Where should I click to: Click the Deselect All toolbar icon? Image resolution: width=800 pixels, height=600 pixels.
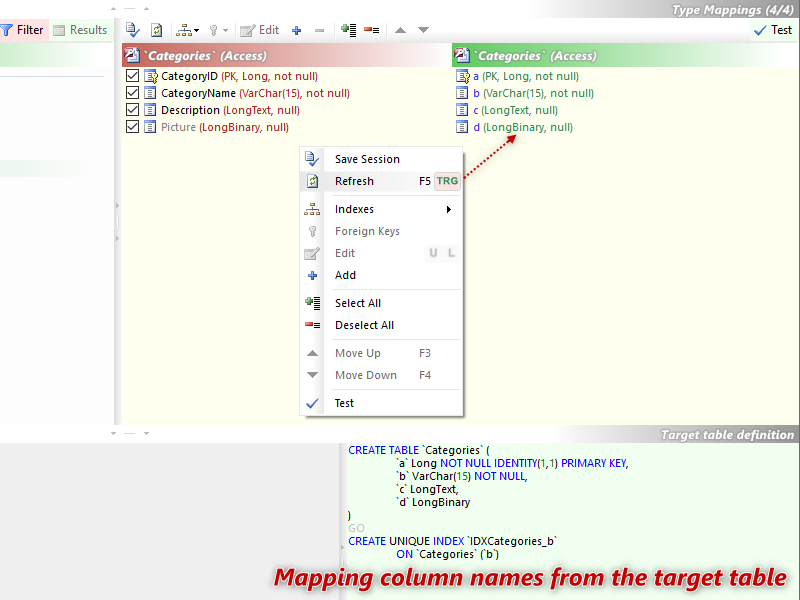(371, 31)
